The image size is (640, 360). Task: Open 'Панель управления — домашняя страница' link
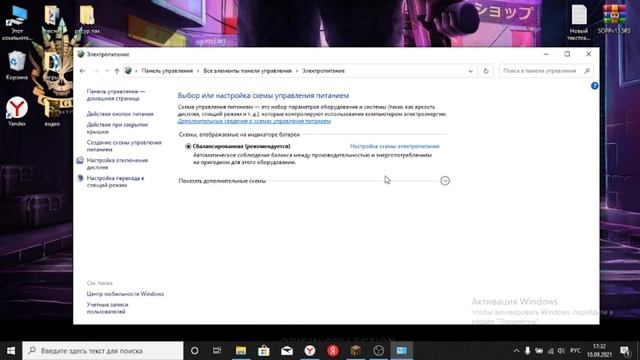(116, 95)
